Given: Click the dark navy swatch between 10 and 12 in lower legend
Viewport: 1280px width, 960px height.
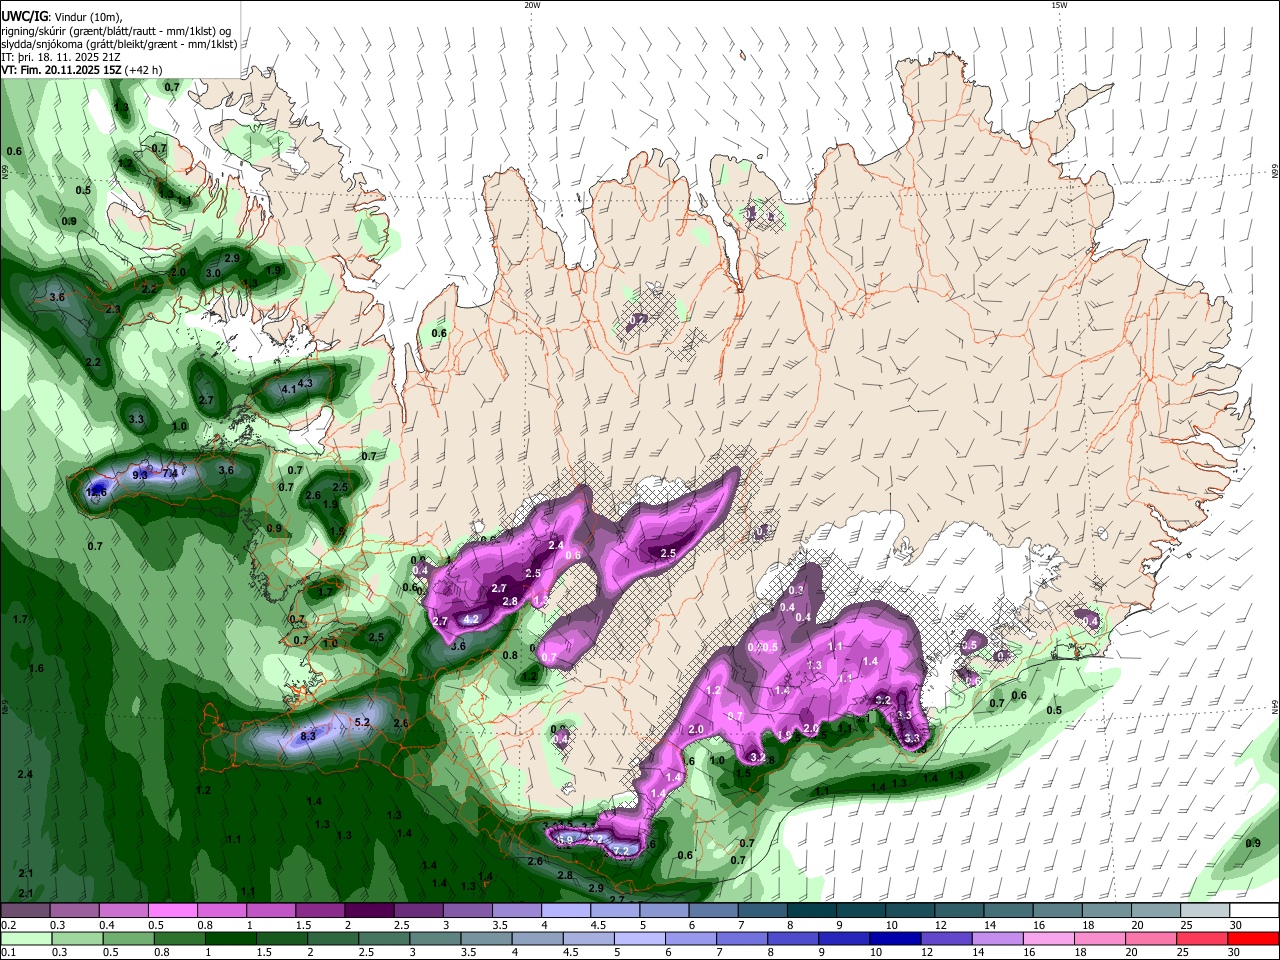Looking at the screenshot, I should coord(894,939).
